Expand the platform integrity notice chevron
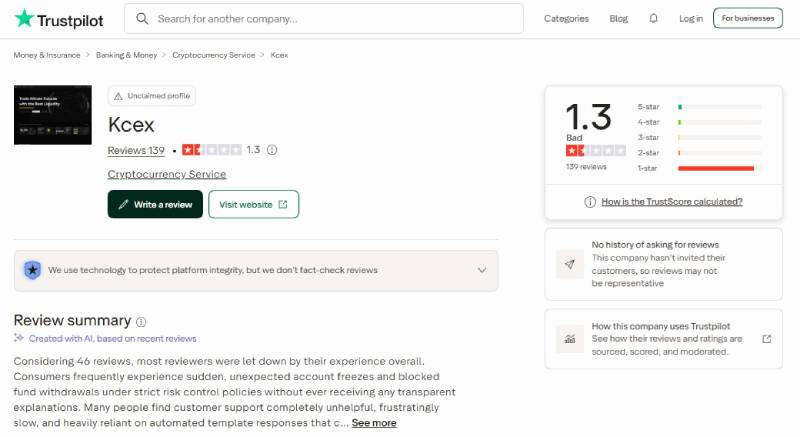The height and width of the screenshot is (437, 800). (482, 270)
